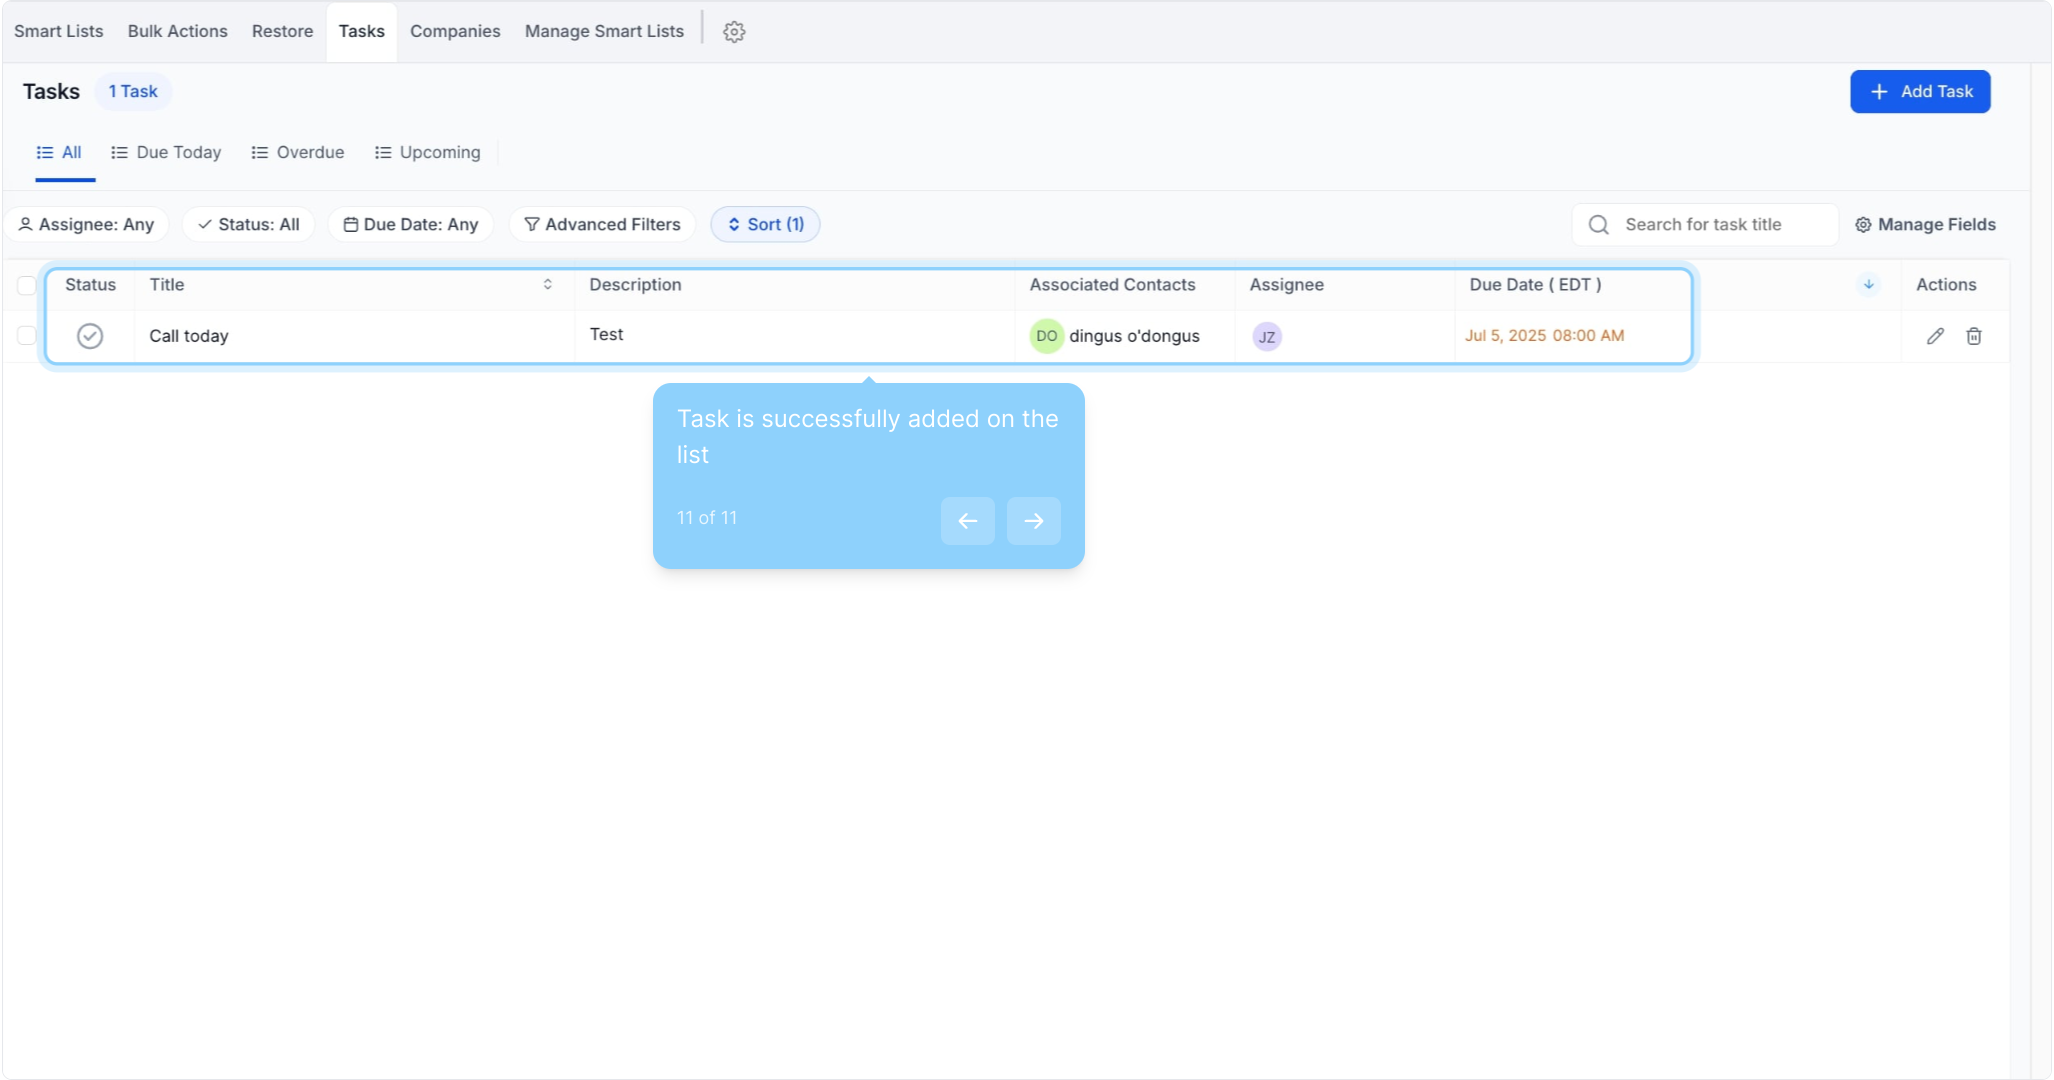Image resolution: width=2054 pixels, height=1080 pixels.
Task: Open the Assignee: Any filter dropdown
Action: pos(87,224)
